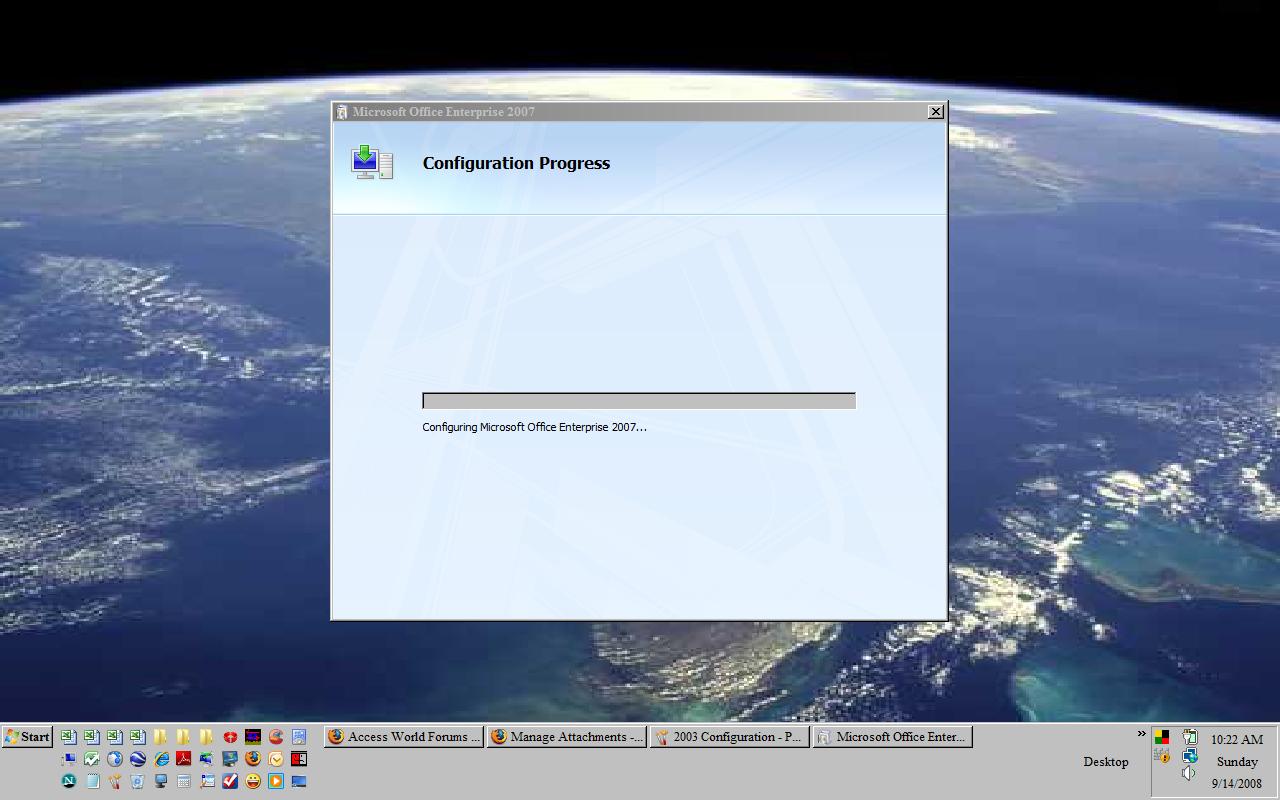1280x800 pixels.
Task: Click 'Configuring Microsoft Office Enterprise 2007...' text
Action: [534, 427]
